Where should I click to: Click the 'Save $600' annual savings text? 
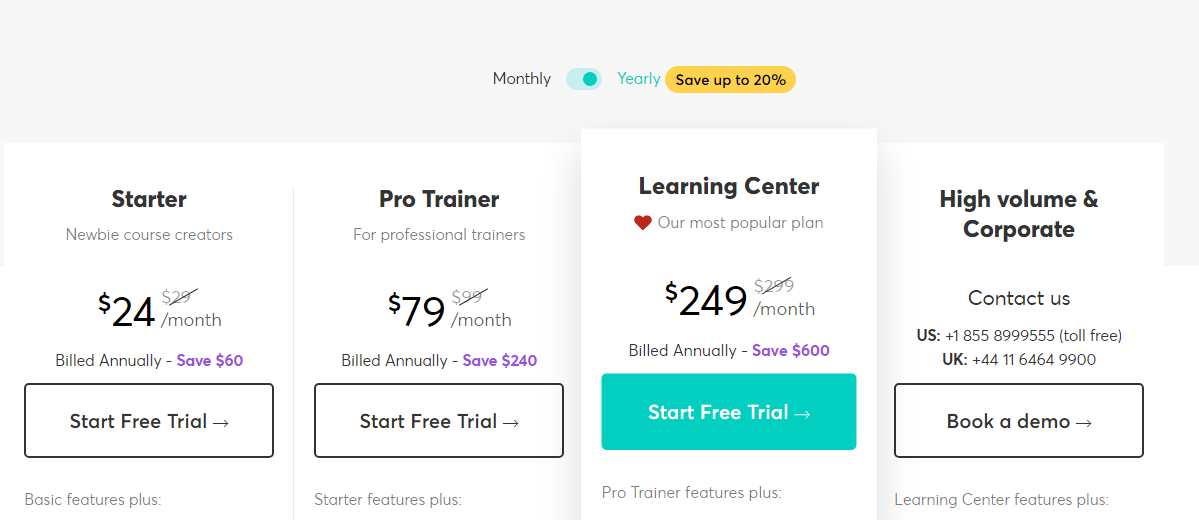pos(790,351)
